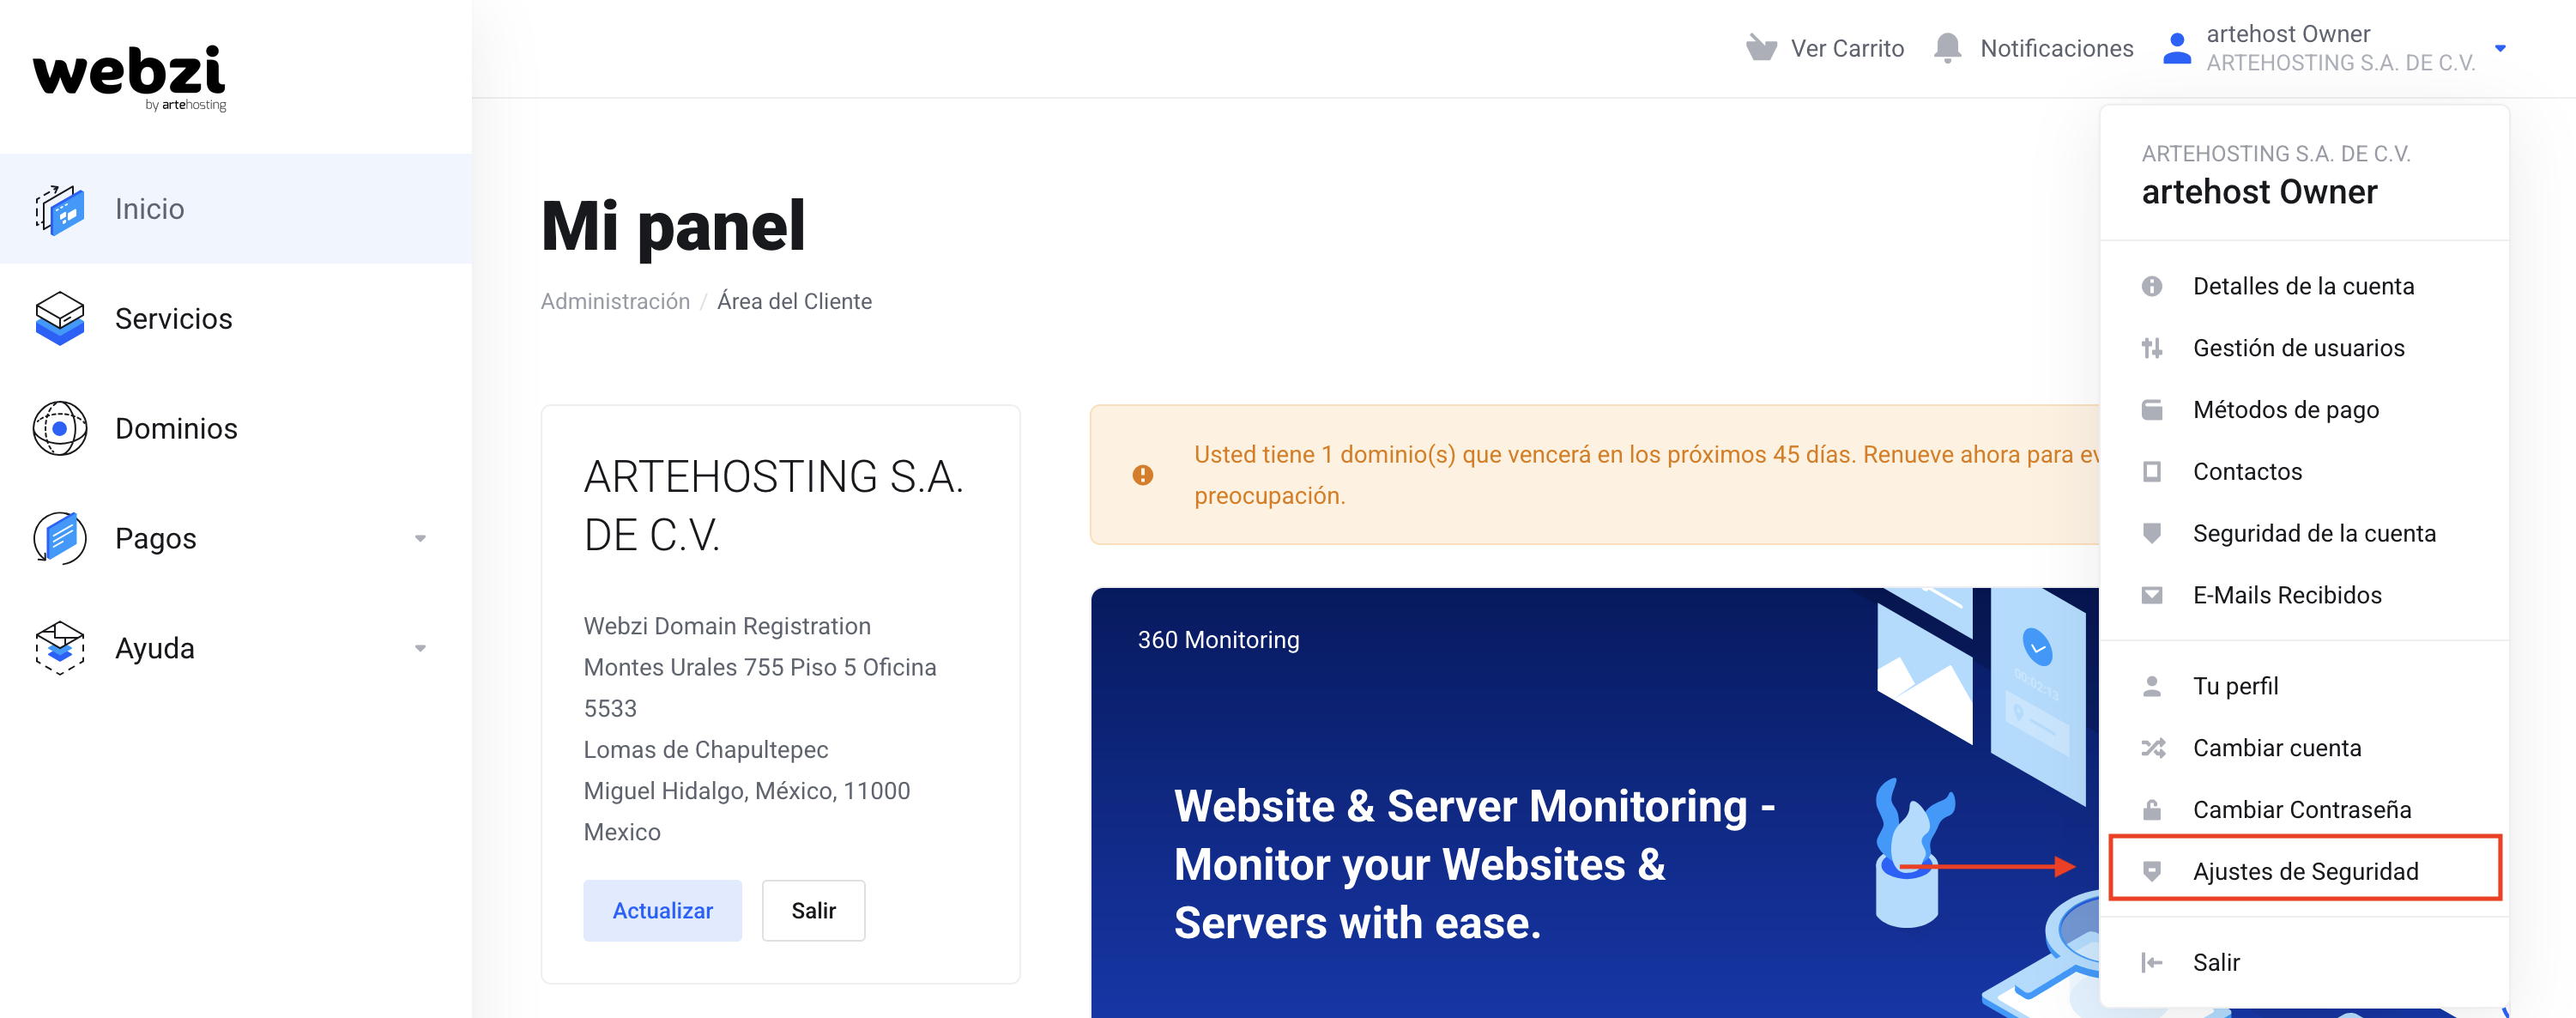This screenshot has width=2576, height=1018.
Task: Click the user avatar icon in header
Action: point(2176,48)
